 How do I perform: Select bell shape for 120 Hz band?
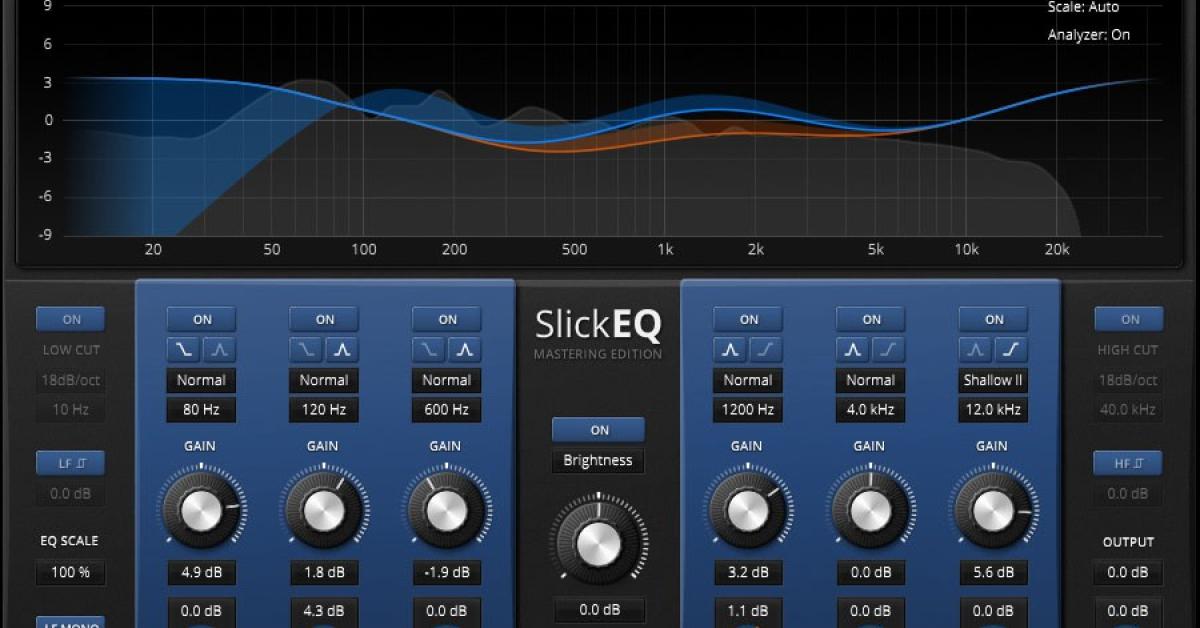tap(343, 350)
